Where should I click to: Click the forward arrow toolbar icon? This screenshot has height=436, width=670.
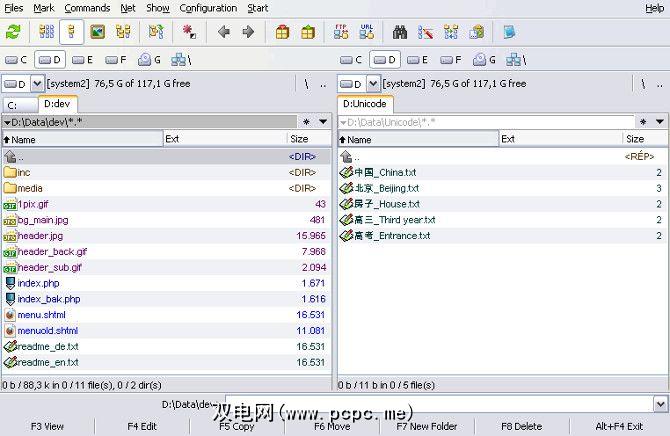(x=248, y=32)
